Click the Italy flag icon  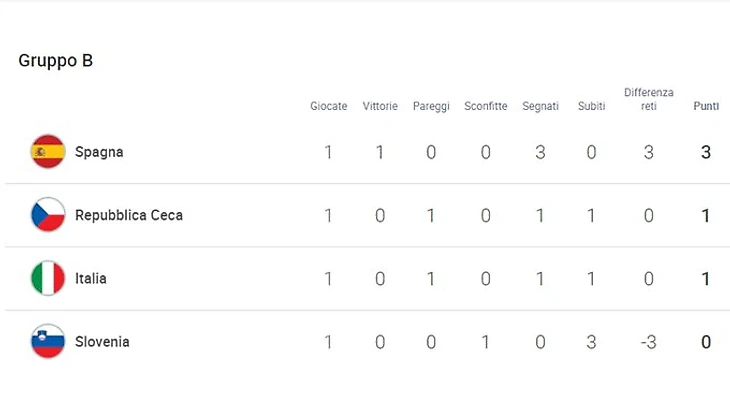pos(48,278)
